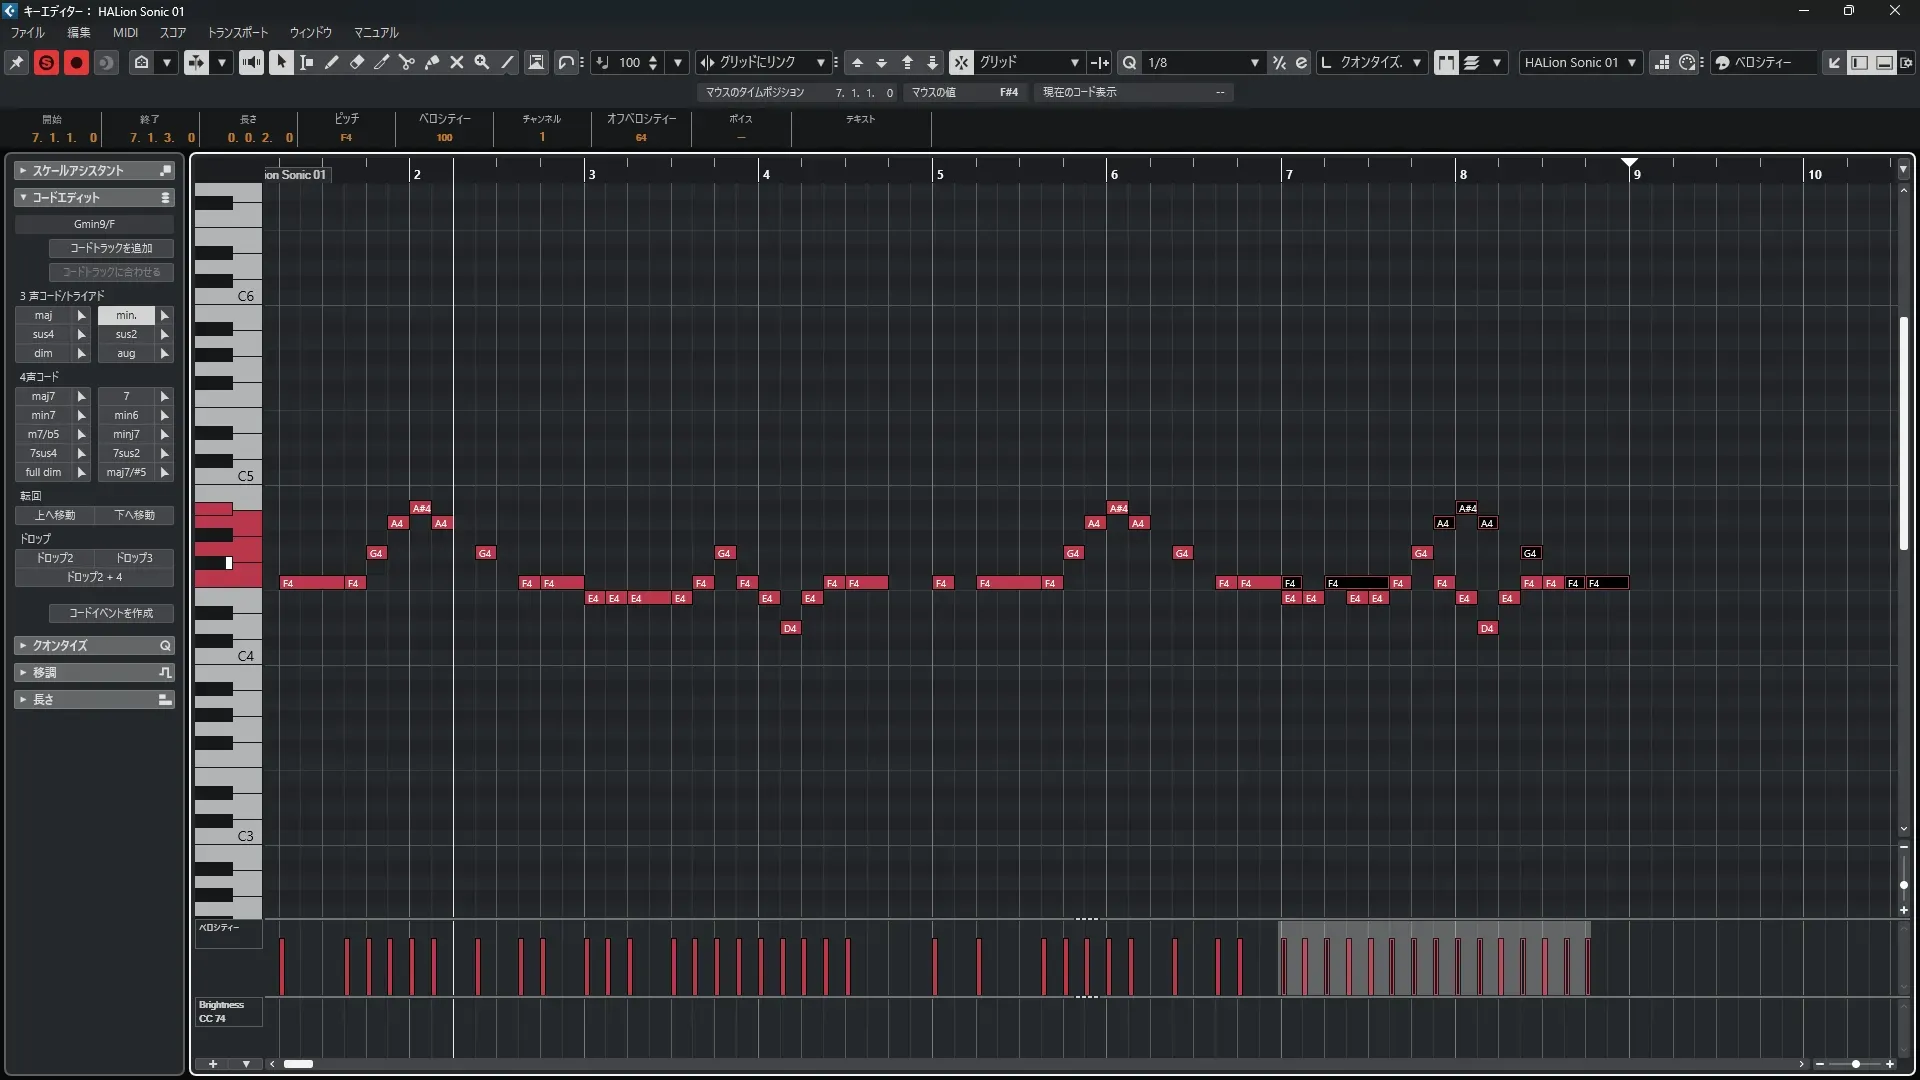1920x1080 pixels.
Task: Toggle the Snap on/off button
Action: 961,62
